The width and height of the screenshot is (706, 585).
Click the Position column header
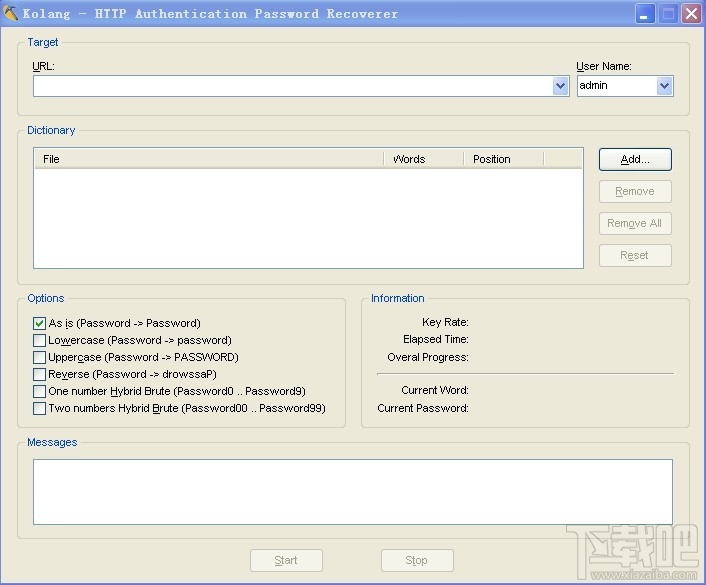(503, 159)
